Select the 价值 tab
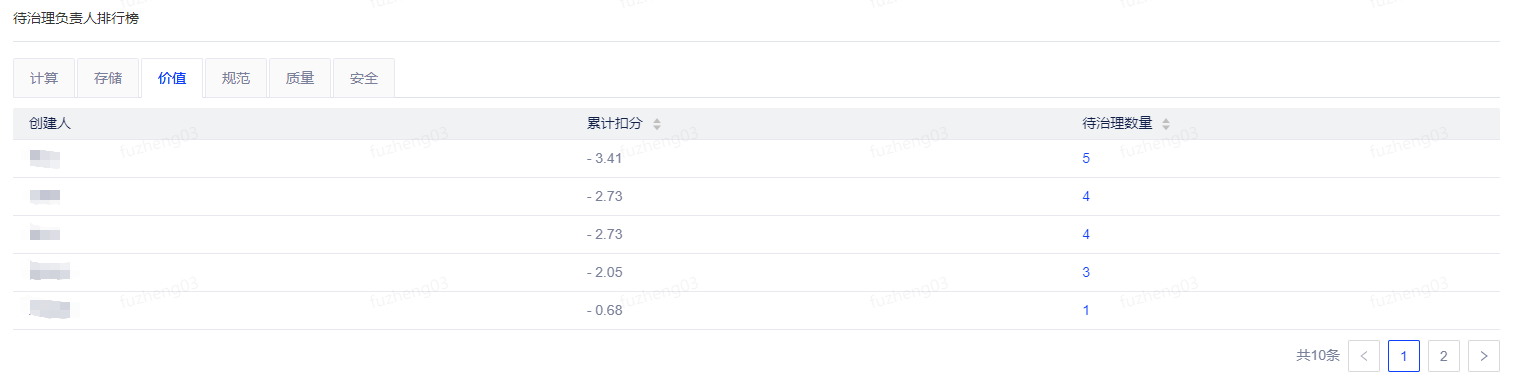Viewport: 1518px width, 380px height. pos(172,78)
